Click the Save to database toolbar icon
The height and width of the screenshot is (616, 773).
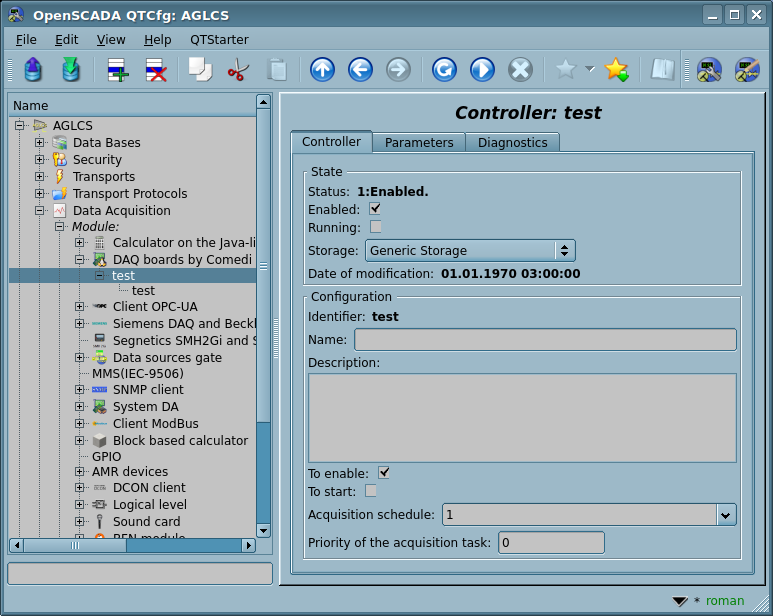(x=70, y=70)
